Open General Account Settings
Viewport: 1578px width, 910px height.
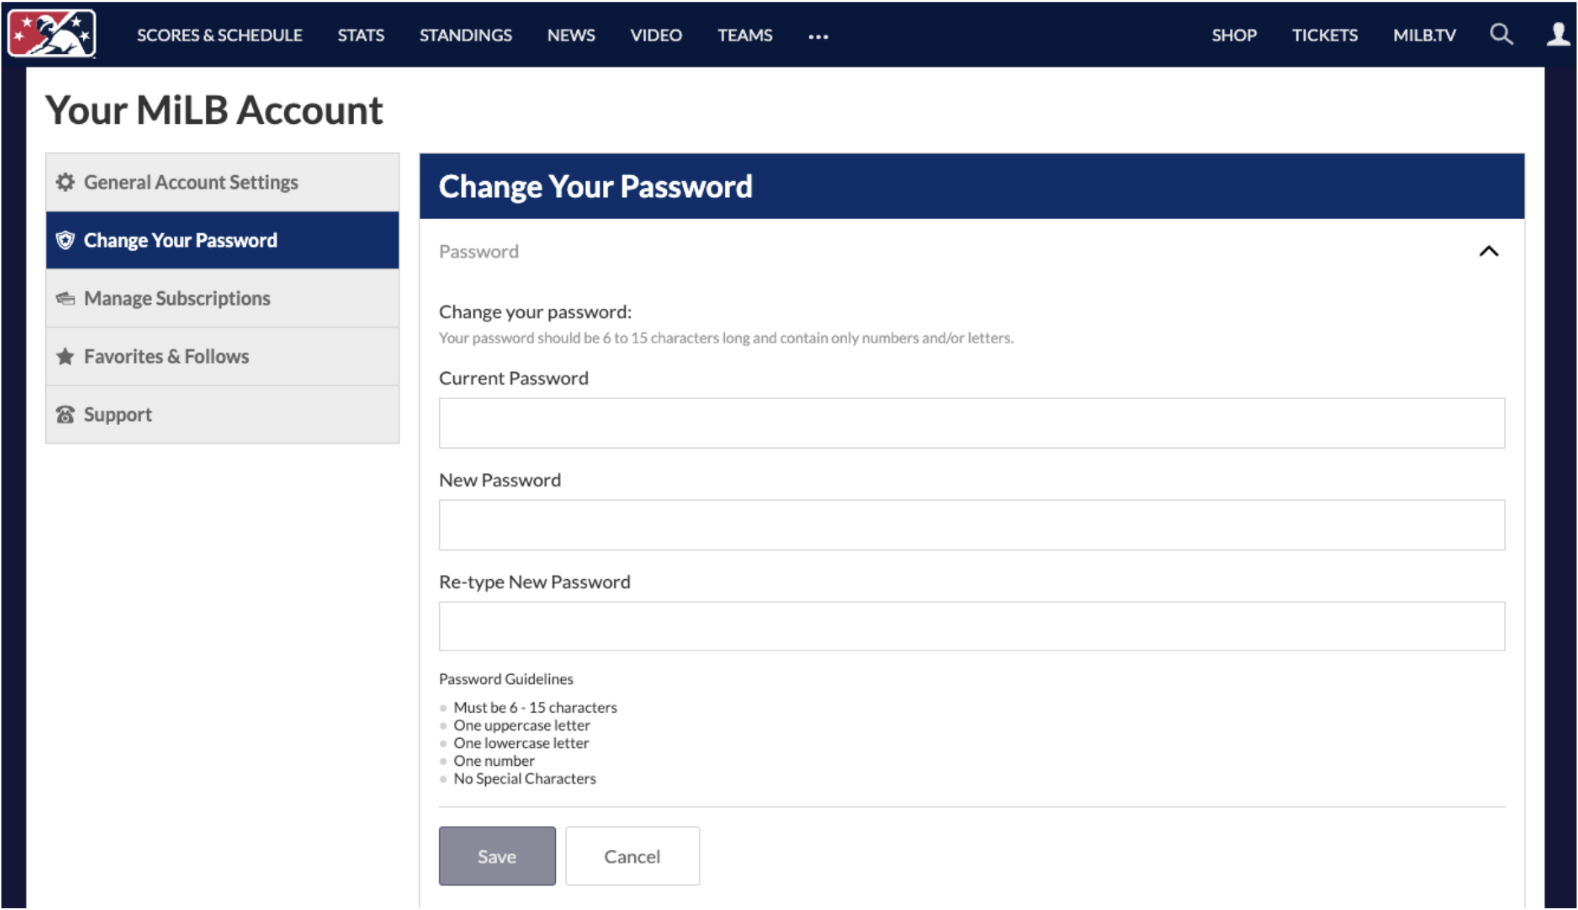pyautogui.click(x=190, y=182)
